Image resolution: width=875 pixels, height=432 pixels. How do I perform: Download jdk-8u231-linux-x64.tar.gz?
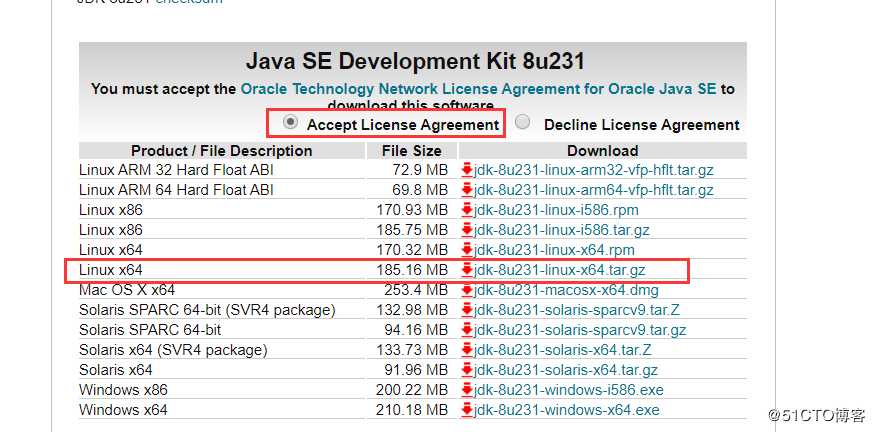click(x=559, y=270)
